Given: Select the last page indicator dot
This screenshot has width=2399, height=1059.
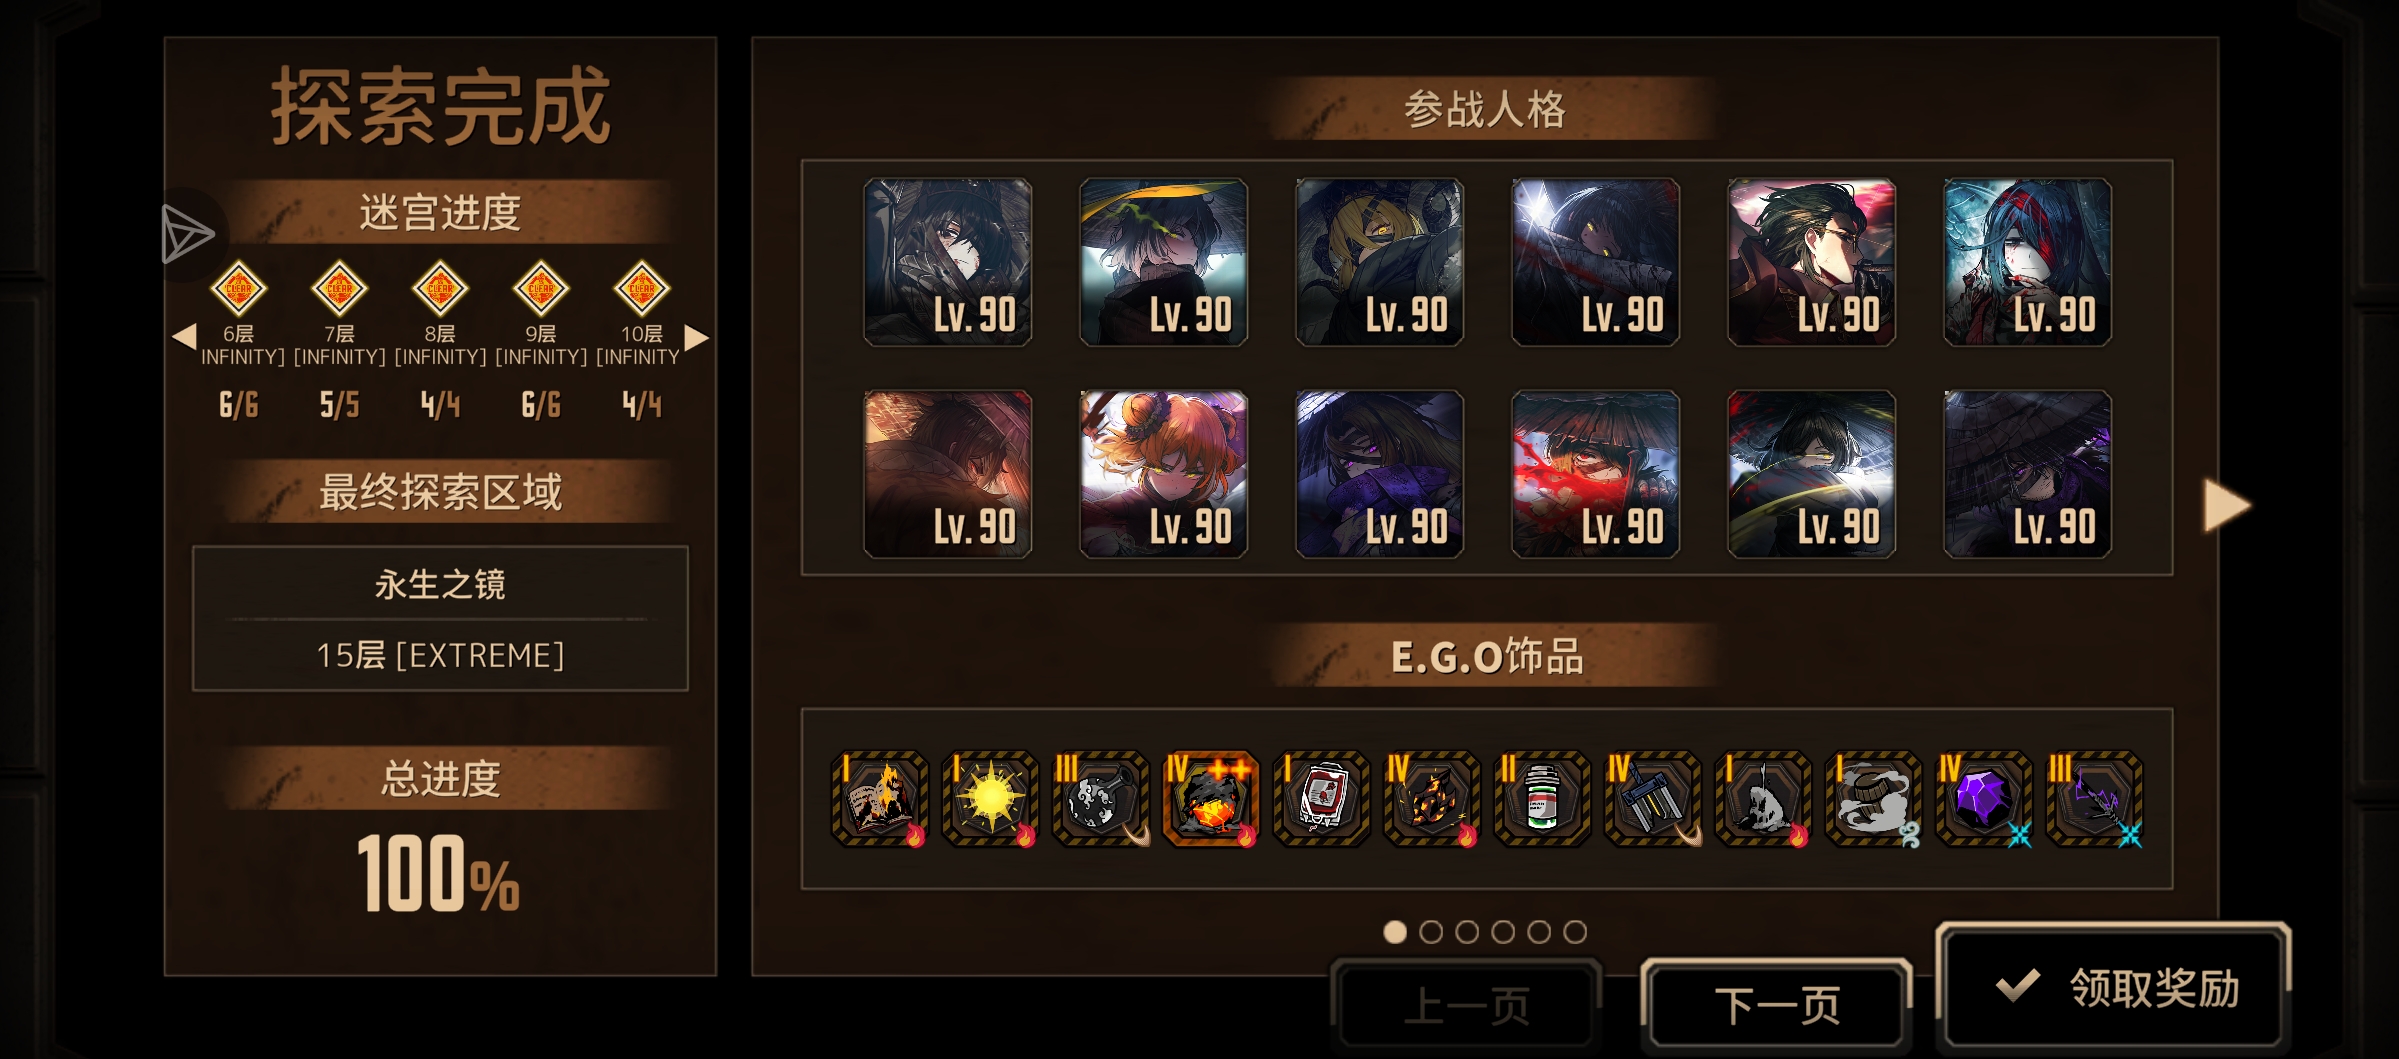Looking at the screenshot, I should click(x=1575, y=932).
